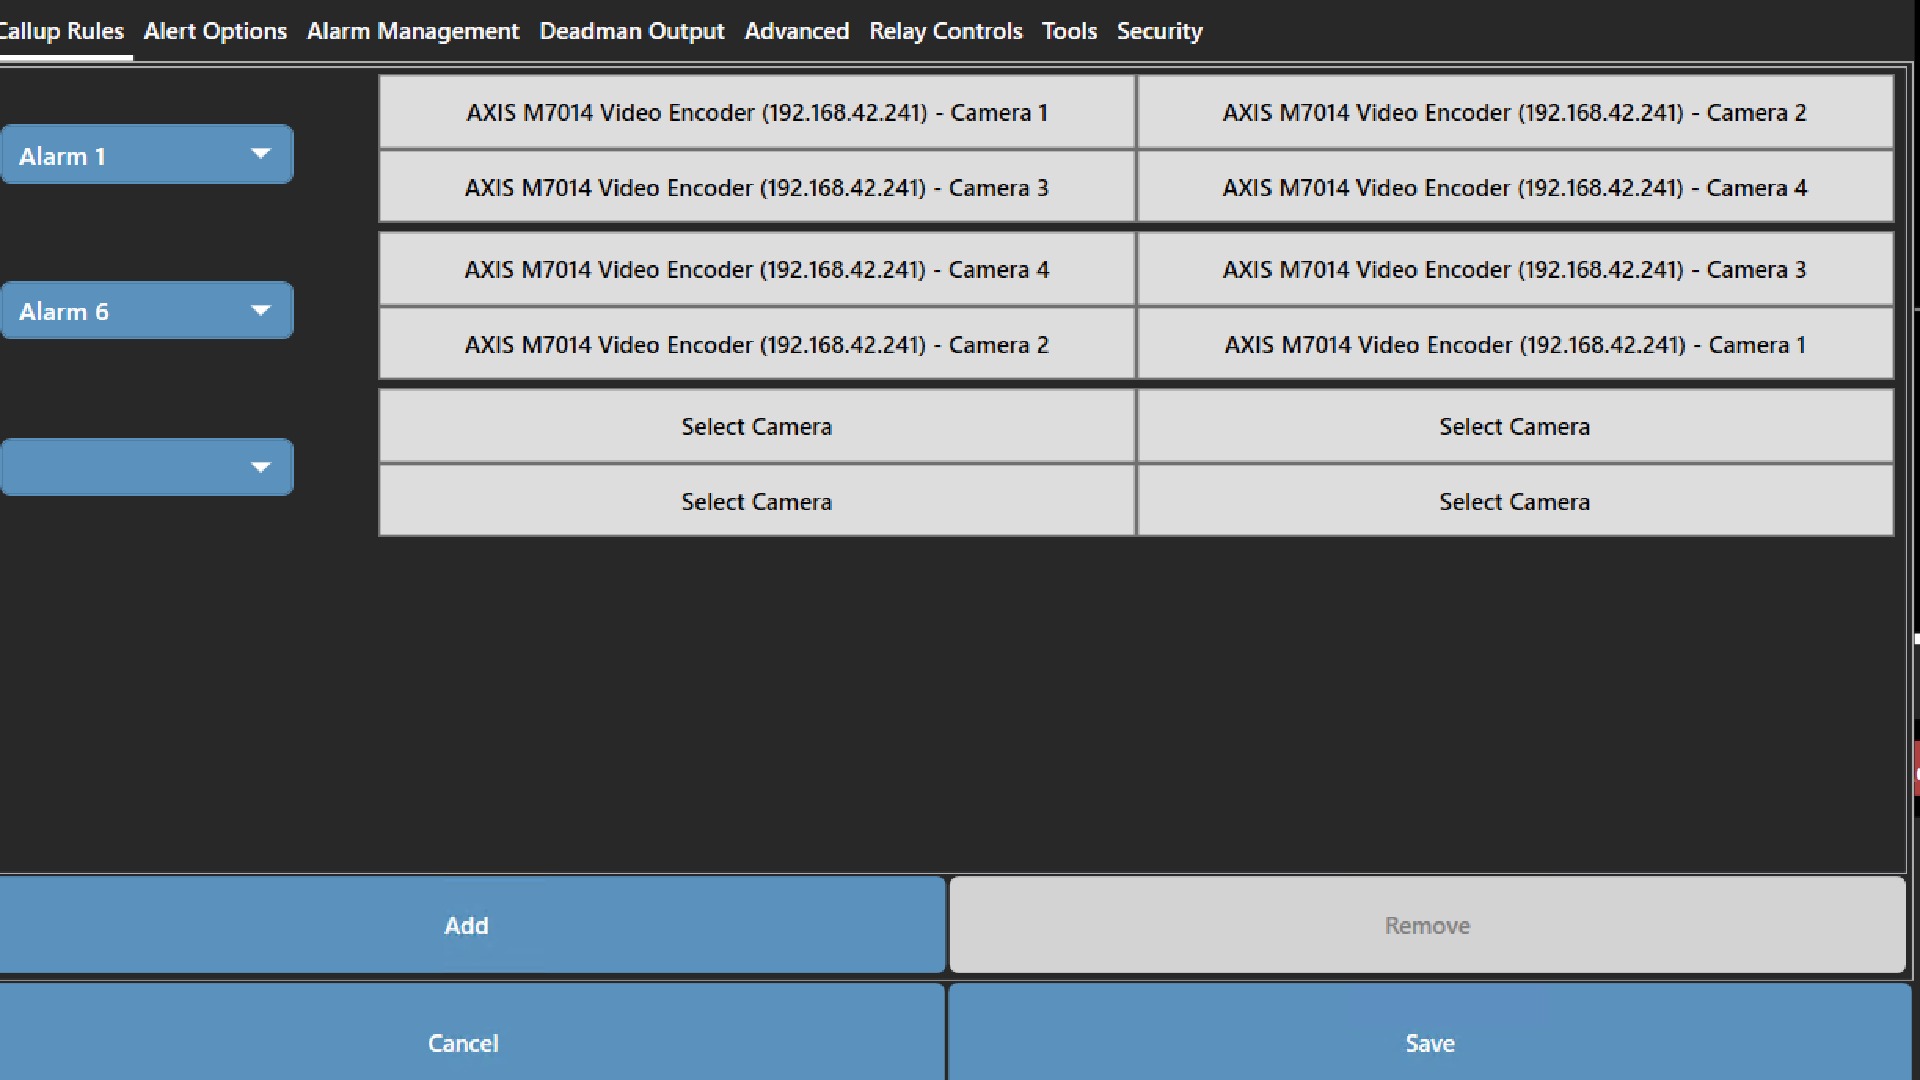Open the Security tab
This screenshot has width=1920, height=1080.
tap(1159, 31)
